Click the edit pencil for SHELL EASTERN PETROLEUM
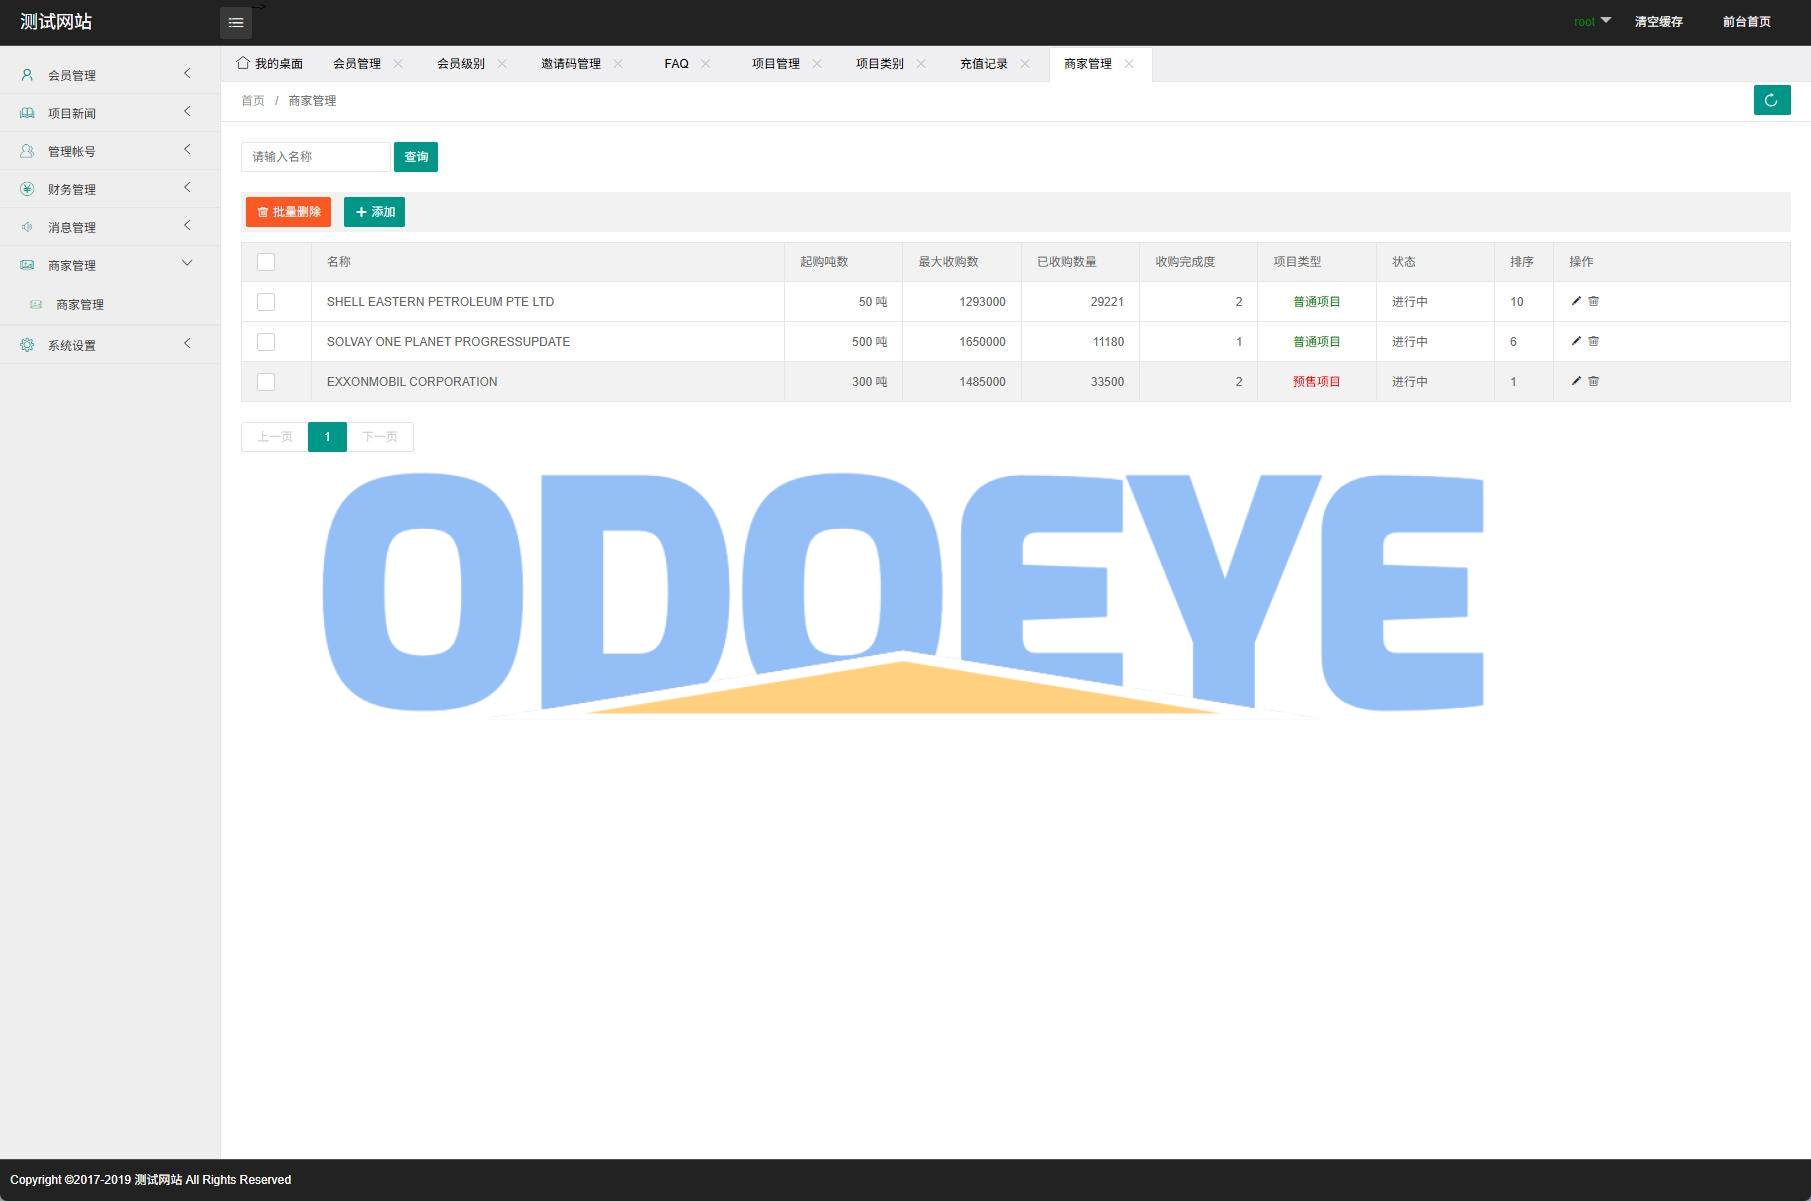 point(1576,301)
